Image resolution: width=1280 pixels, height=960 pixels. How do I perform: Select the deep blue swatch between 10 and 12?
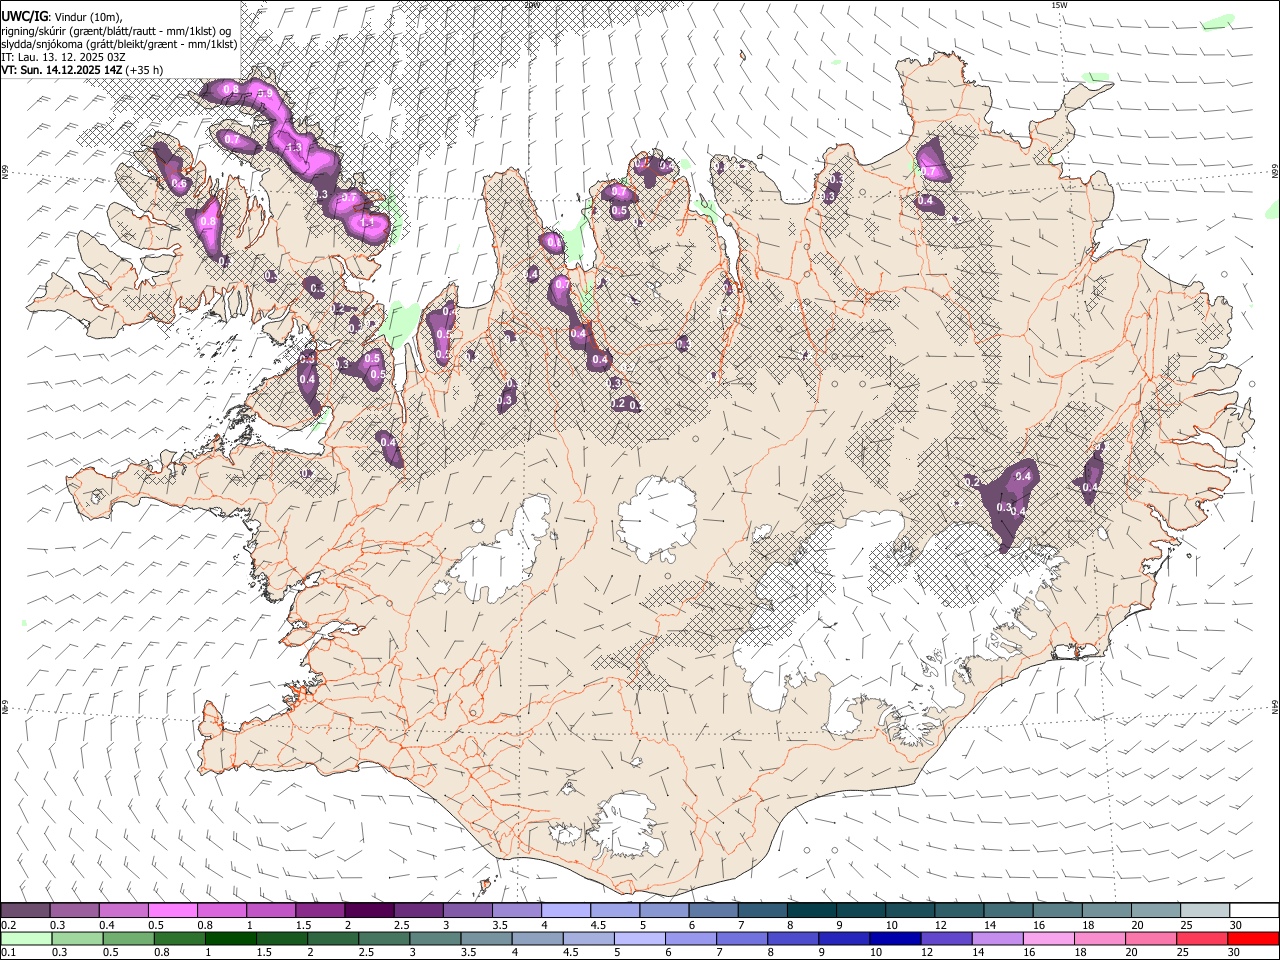[x=894, y=938]
